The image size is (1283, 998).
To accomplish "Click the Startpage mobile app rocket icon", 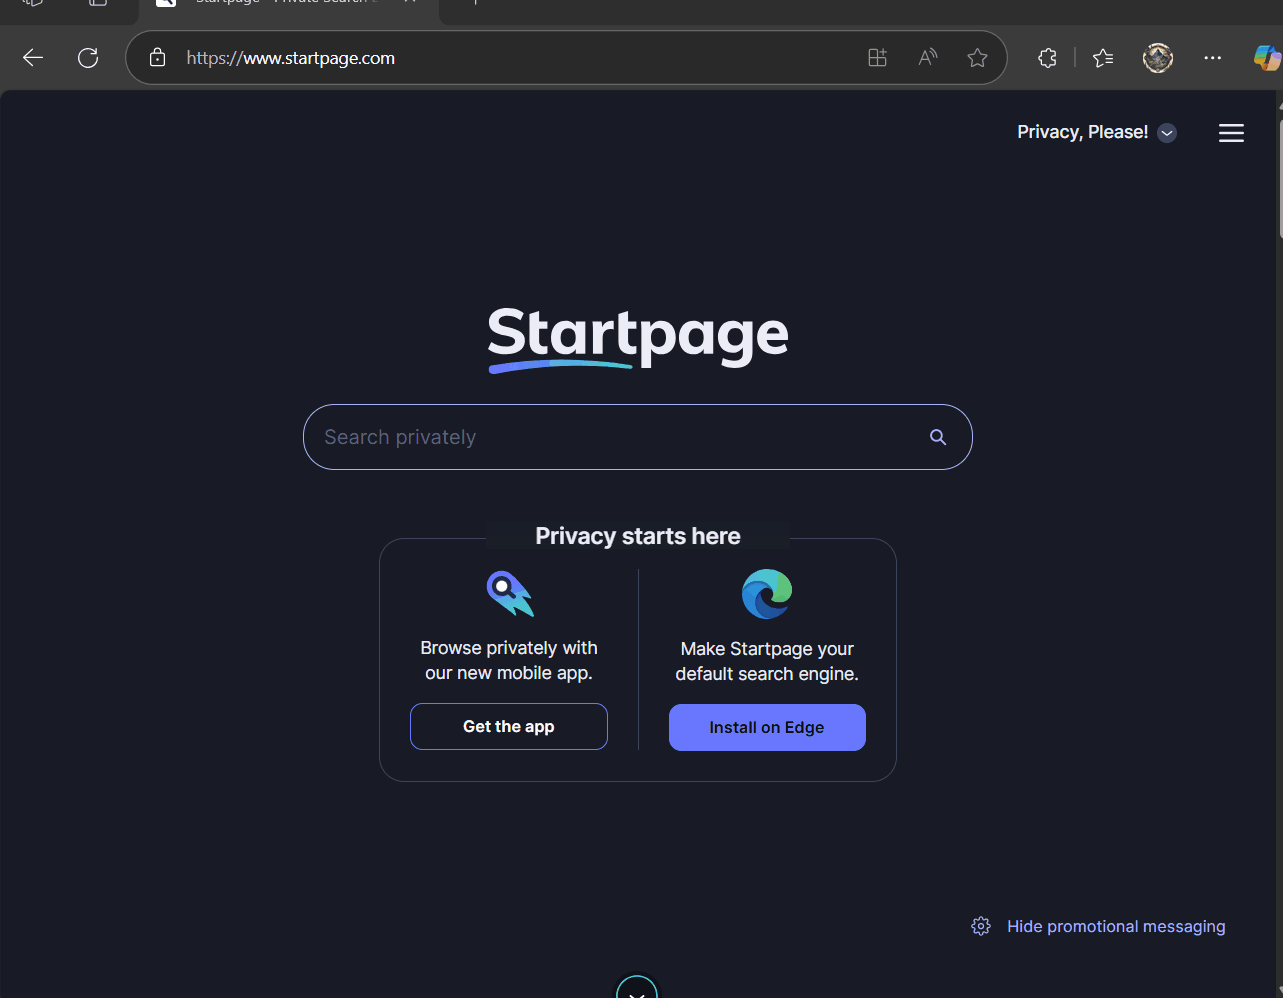I will click(x=510, y=594).
